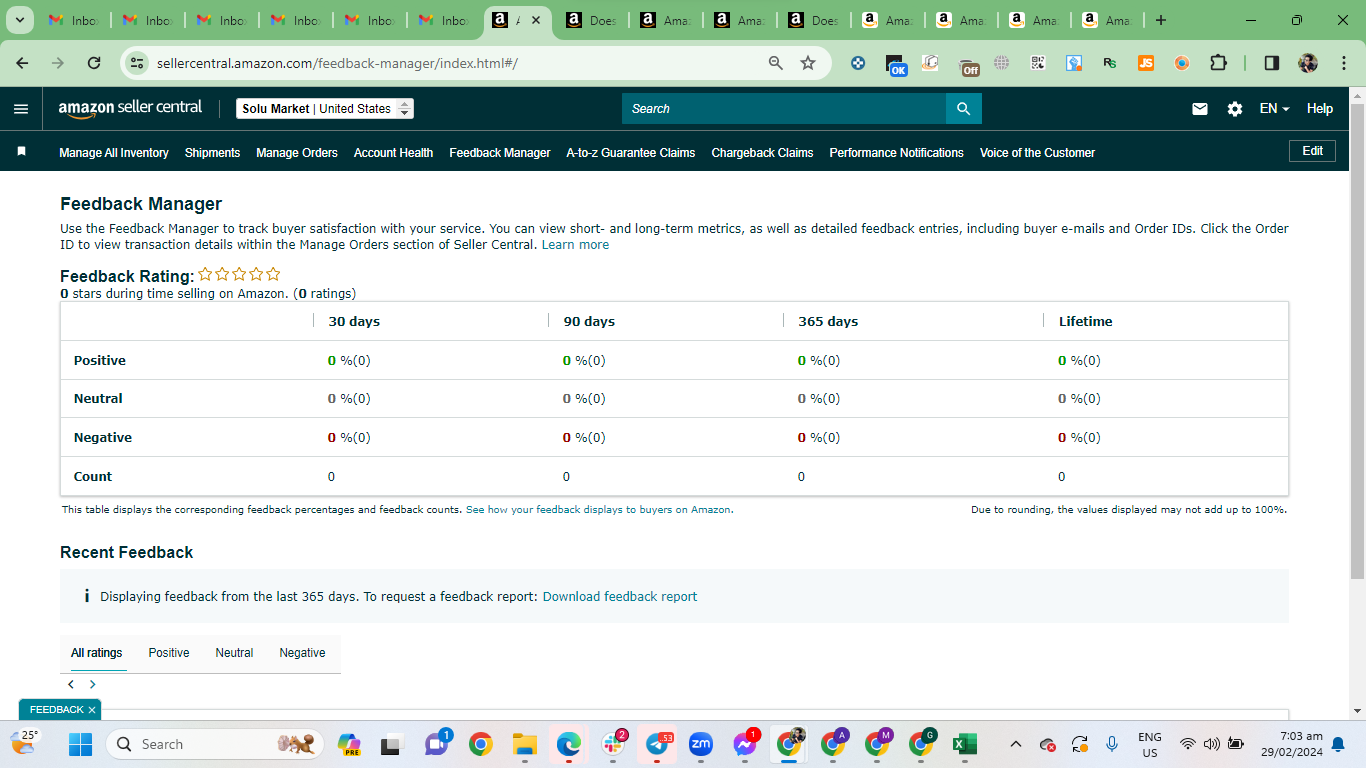Image resolution: width=1366 pixels, height=768 pixels.
Task: Open the zoom magnifier in the address bar
Action: 776,63
